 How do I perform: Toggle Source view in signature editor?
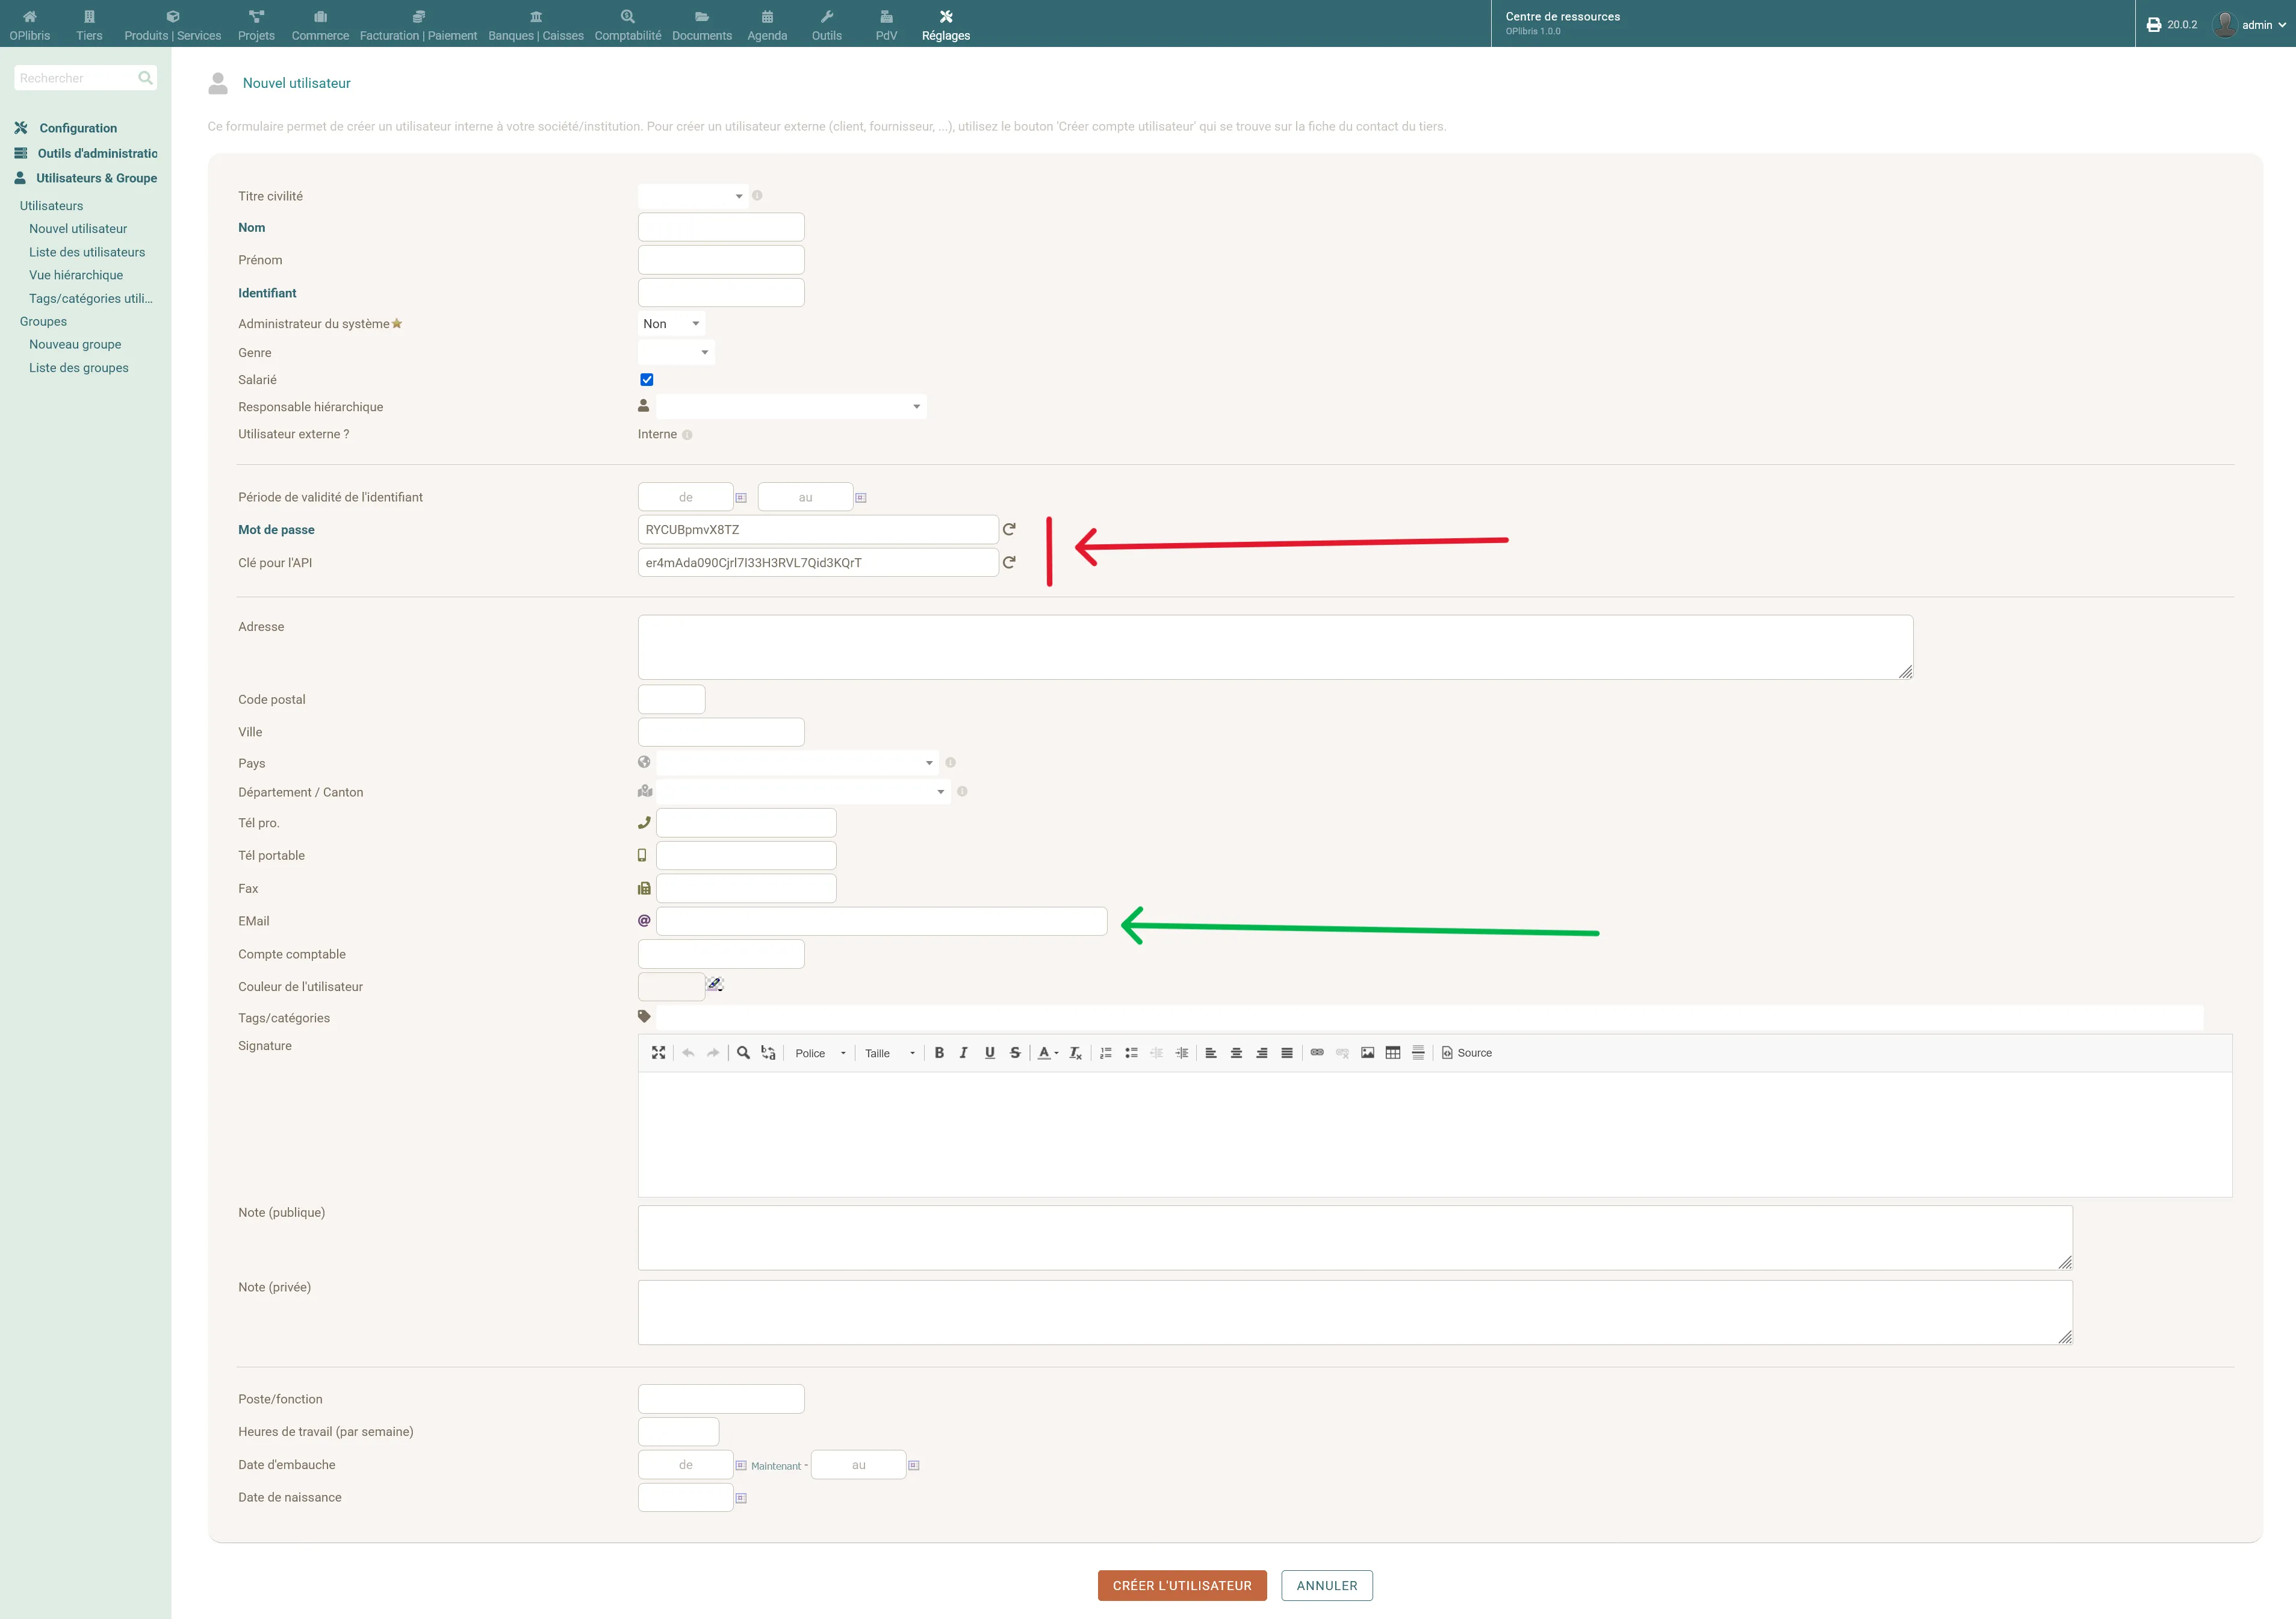coord(1467,1053)
